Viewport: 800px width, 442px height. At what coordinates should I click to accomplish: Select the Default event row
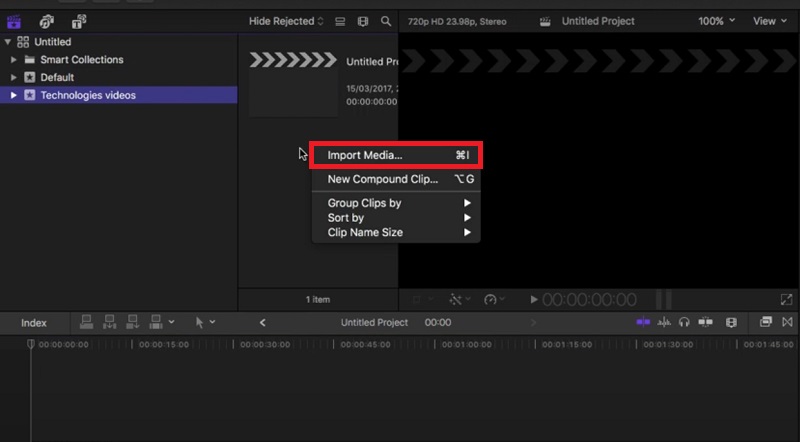pos(118,78)
